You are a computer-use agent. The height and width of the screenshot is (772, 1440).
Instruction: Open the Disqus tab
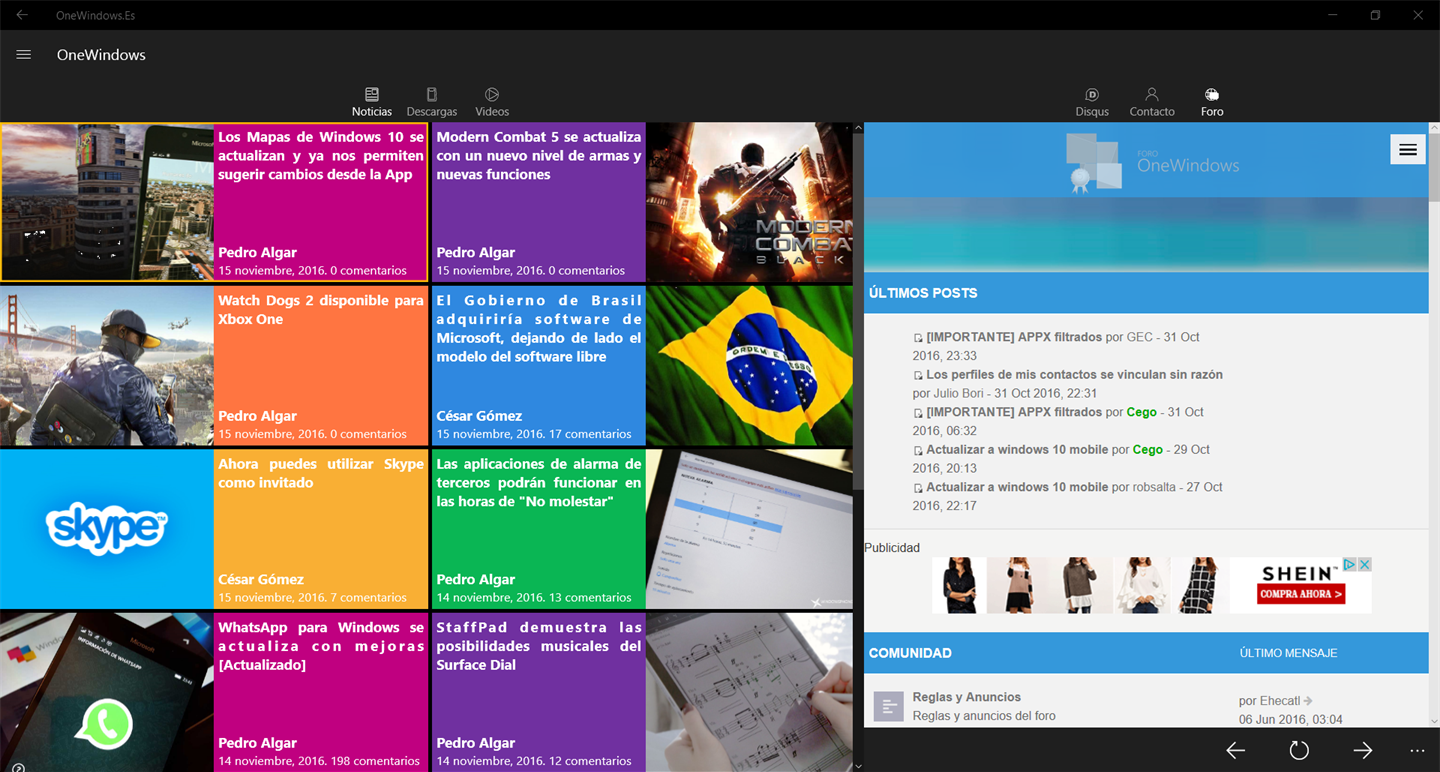[x=1092, y=102]
